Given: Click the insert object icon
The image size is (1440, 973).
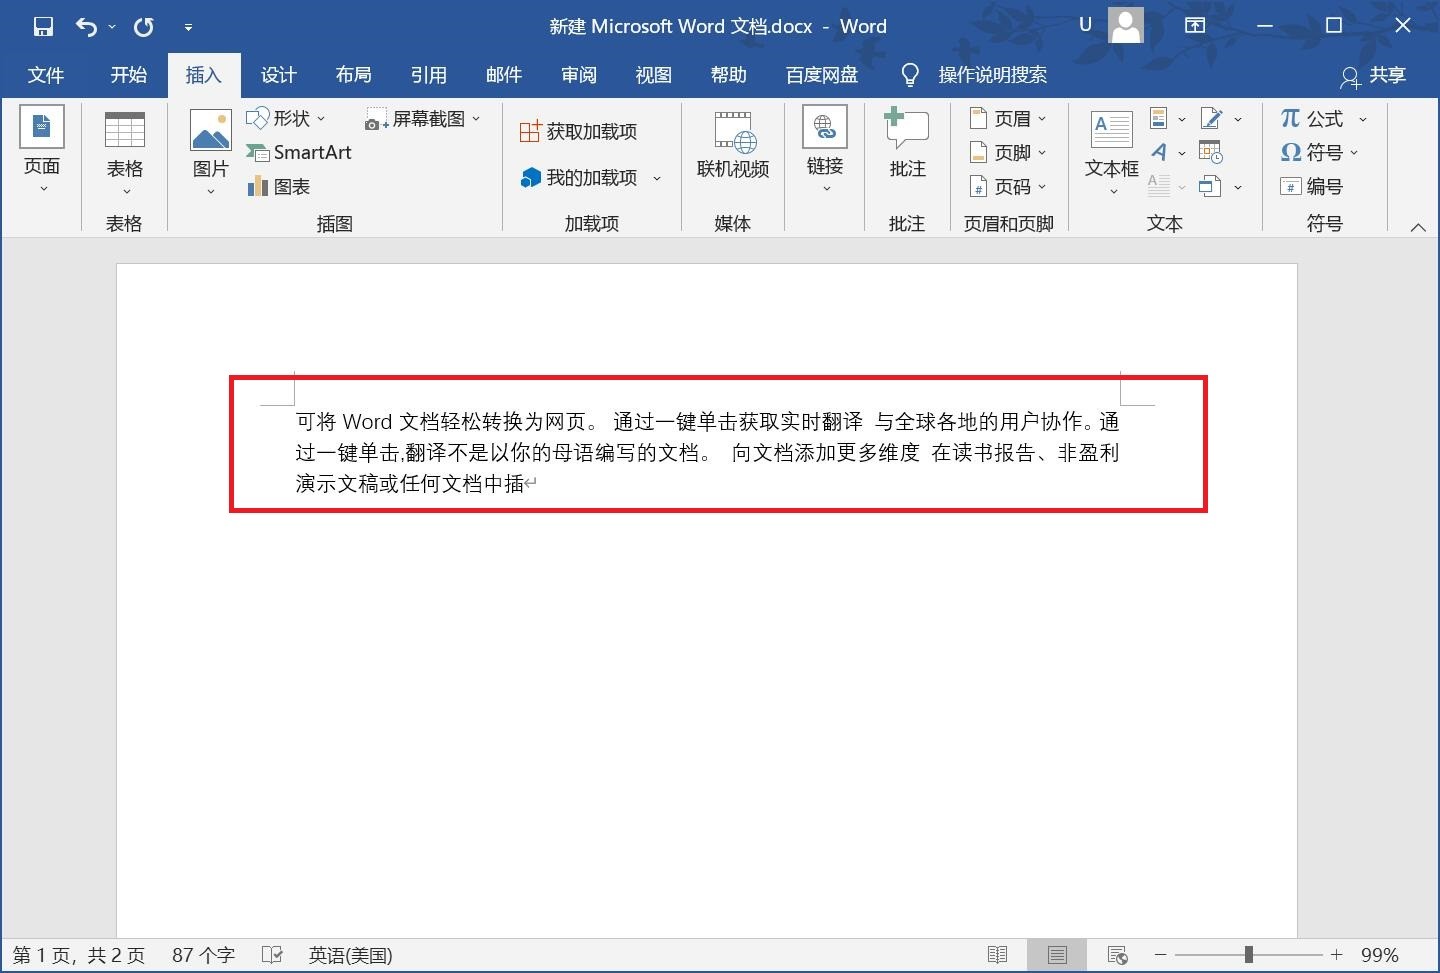Looking at the screenshot, I should click(x=1210, y=186).
